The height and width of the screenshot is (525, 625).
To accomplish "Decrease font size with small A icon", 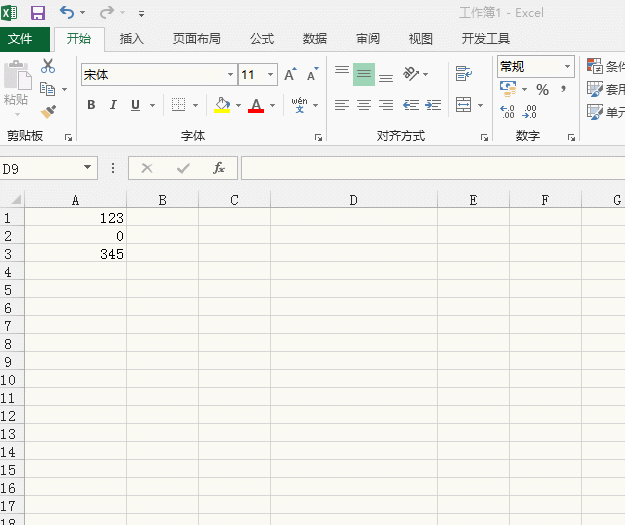I will 312,74.
